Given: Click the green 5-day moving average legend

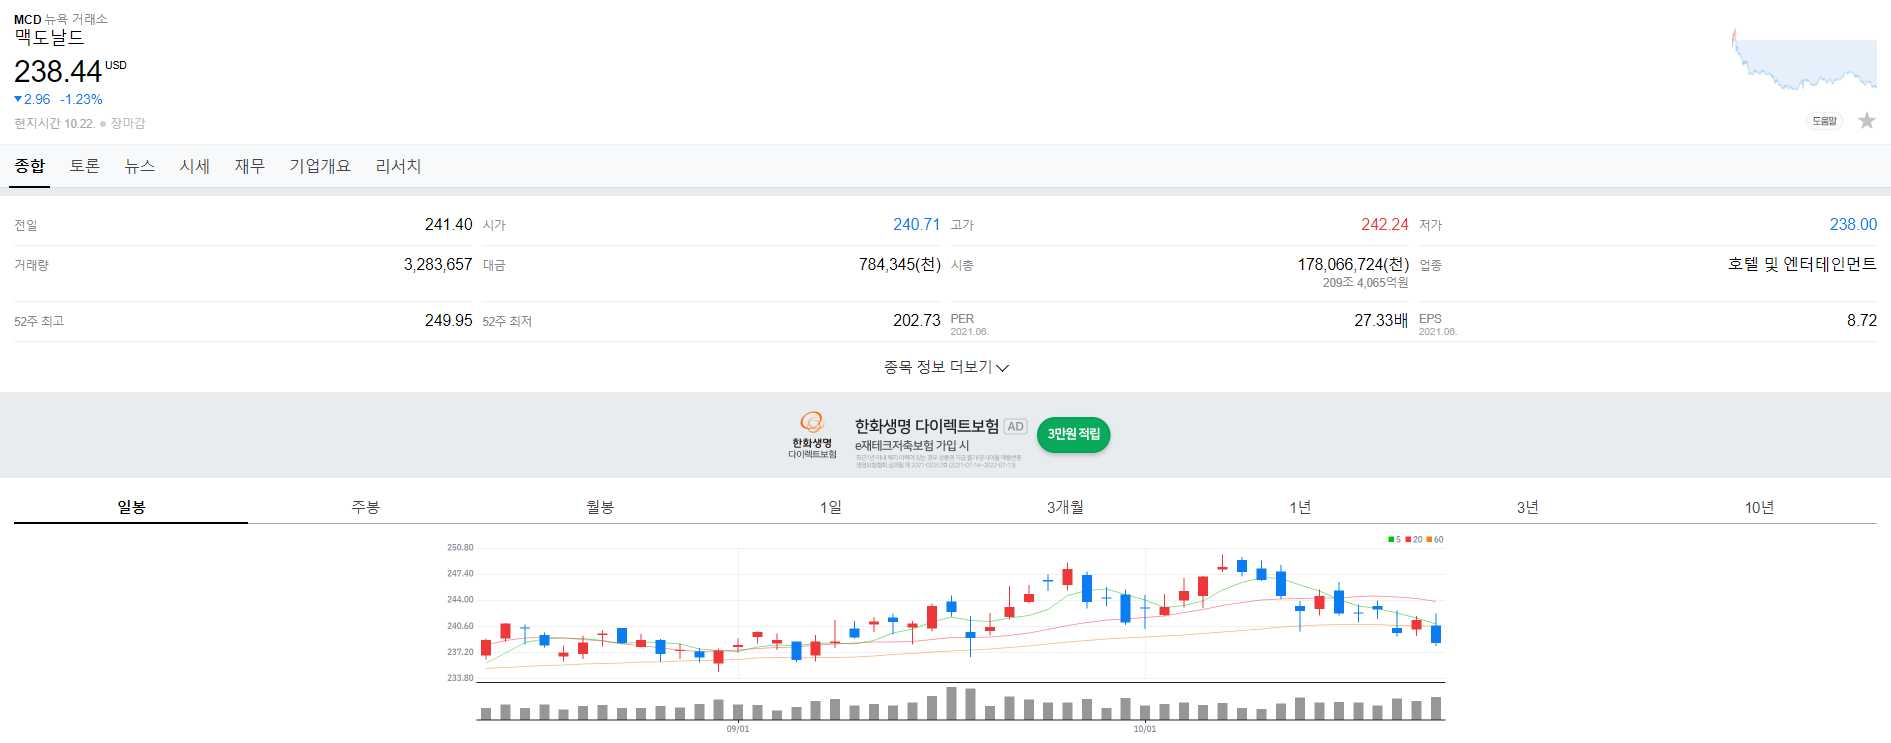Looking at the screenshot, I should 1394,539.
